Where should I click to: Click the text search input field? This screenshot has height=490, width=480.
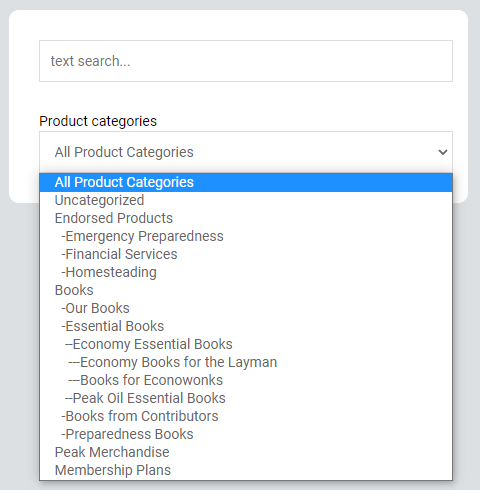click(x=246, y=61)
